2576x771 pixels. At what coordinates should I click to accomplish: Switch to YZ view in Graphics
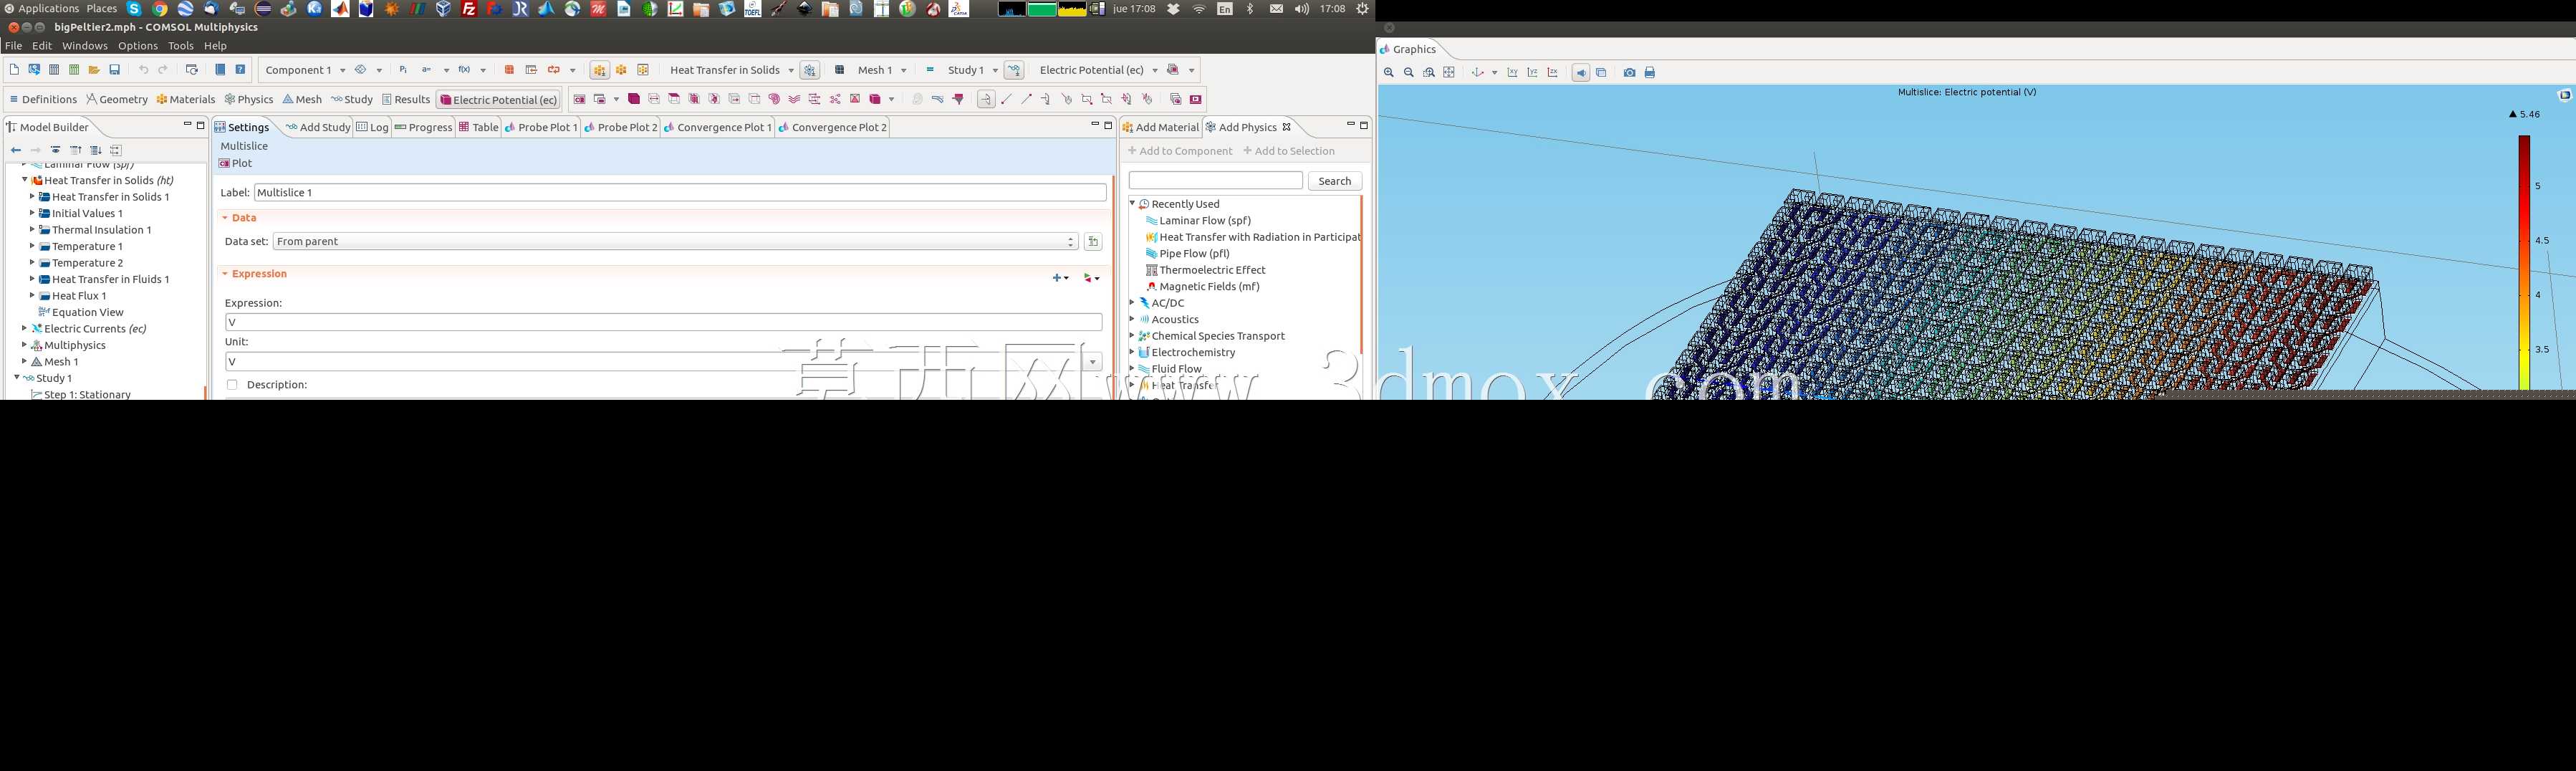1533,73
